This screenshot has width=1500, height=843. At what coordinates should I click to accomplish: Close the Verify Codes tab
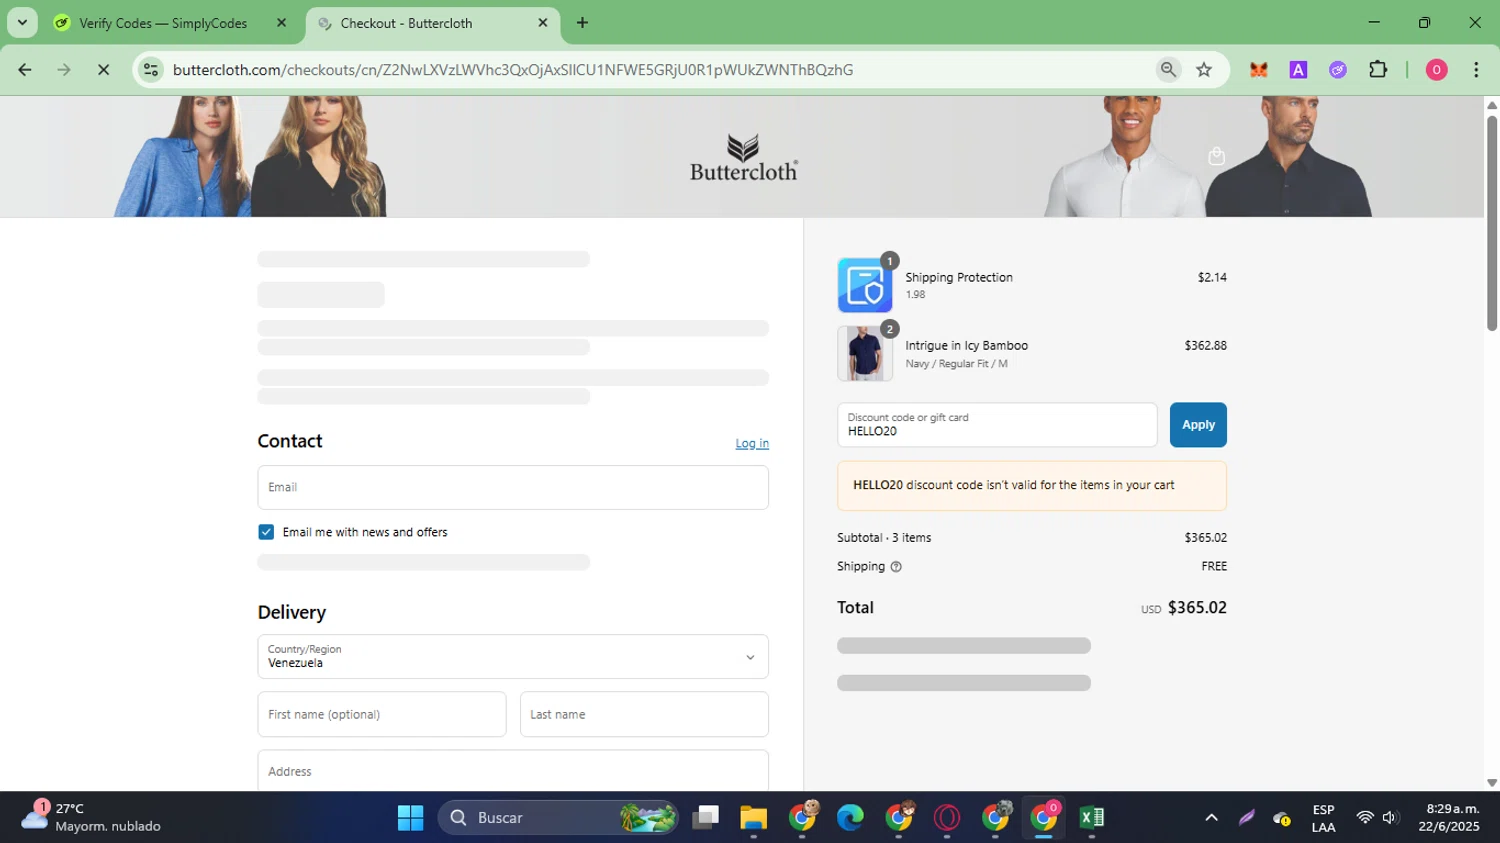(281, 22)
